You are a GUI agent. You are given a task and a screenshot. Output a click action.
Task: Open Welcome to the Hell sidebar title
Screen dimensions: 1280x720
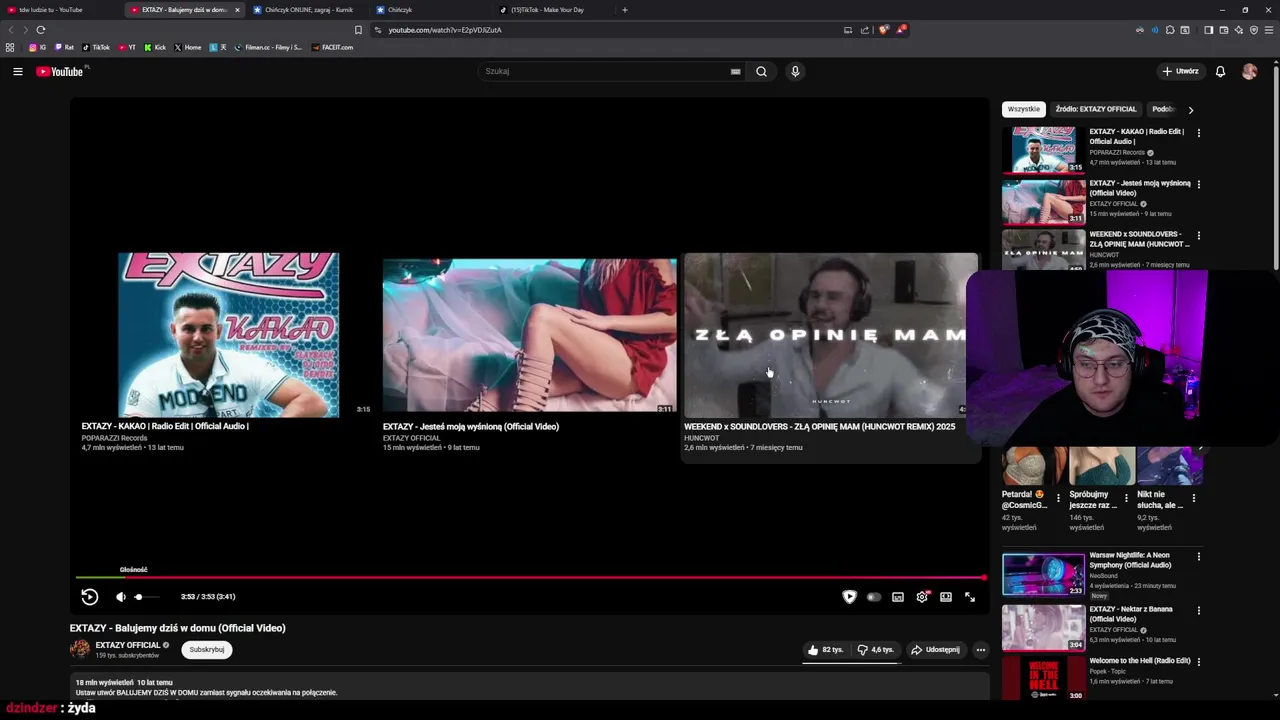pyautogui.click(x=1140, y=661)
